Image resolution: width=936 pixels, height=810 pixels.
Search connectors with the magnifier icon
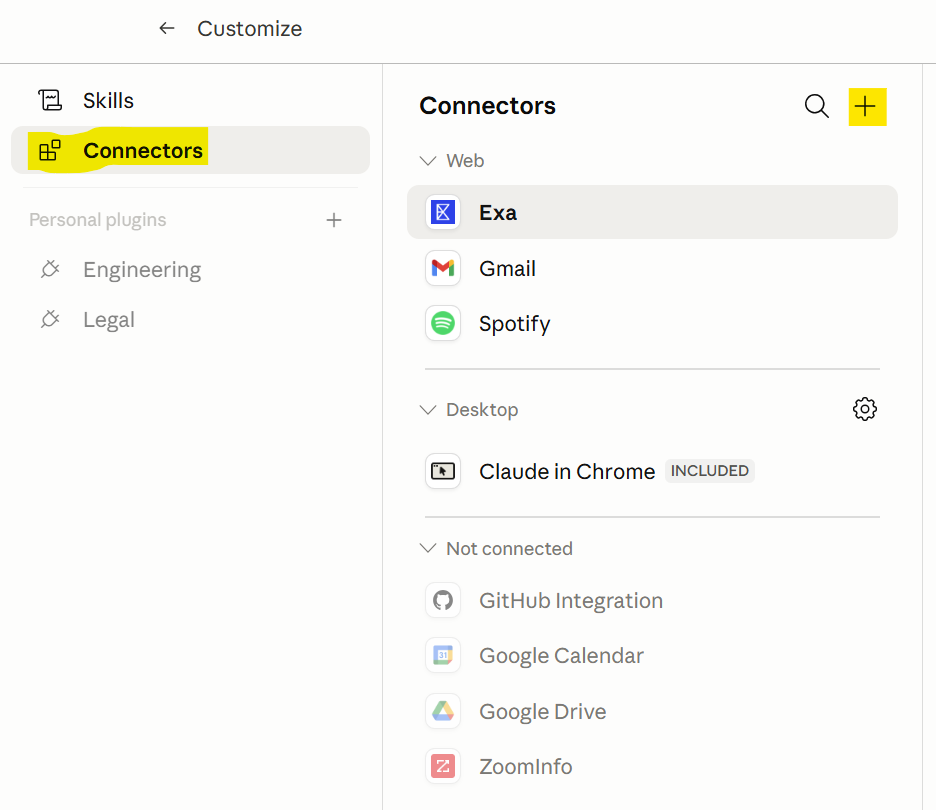[817, 106]
